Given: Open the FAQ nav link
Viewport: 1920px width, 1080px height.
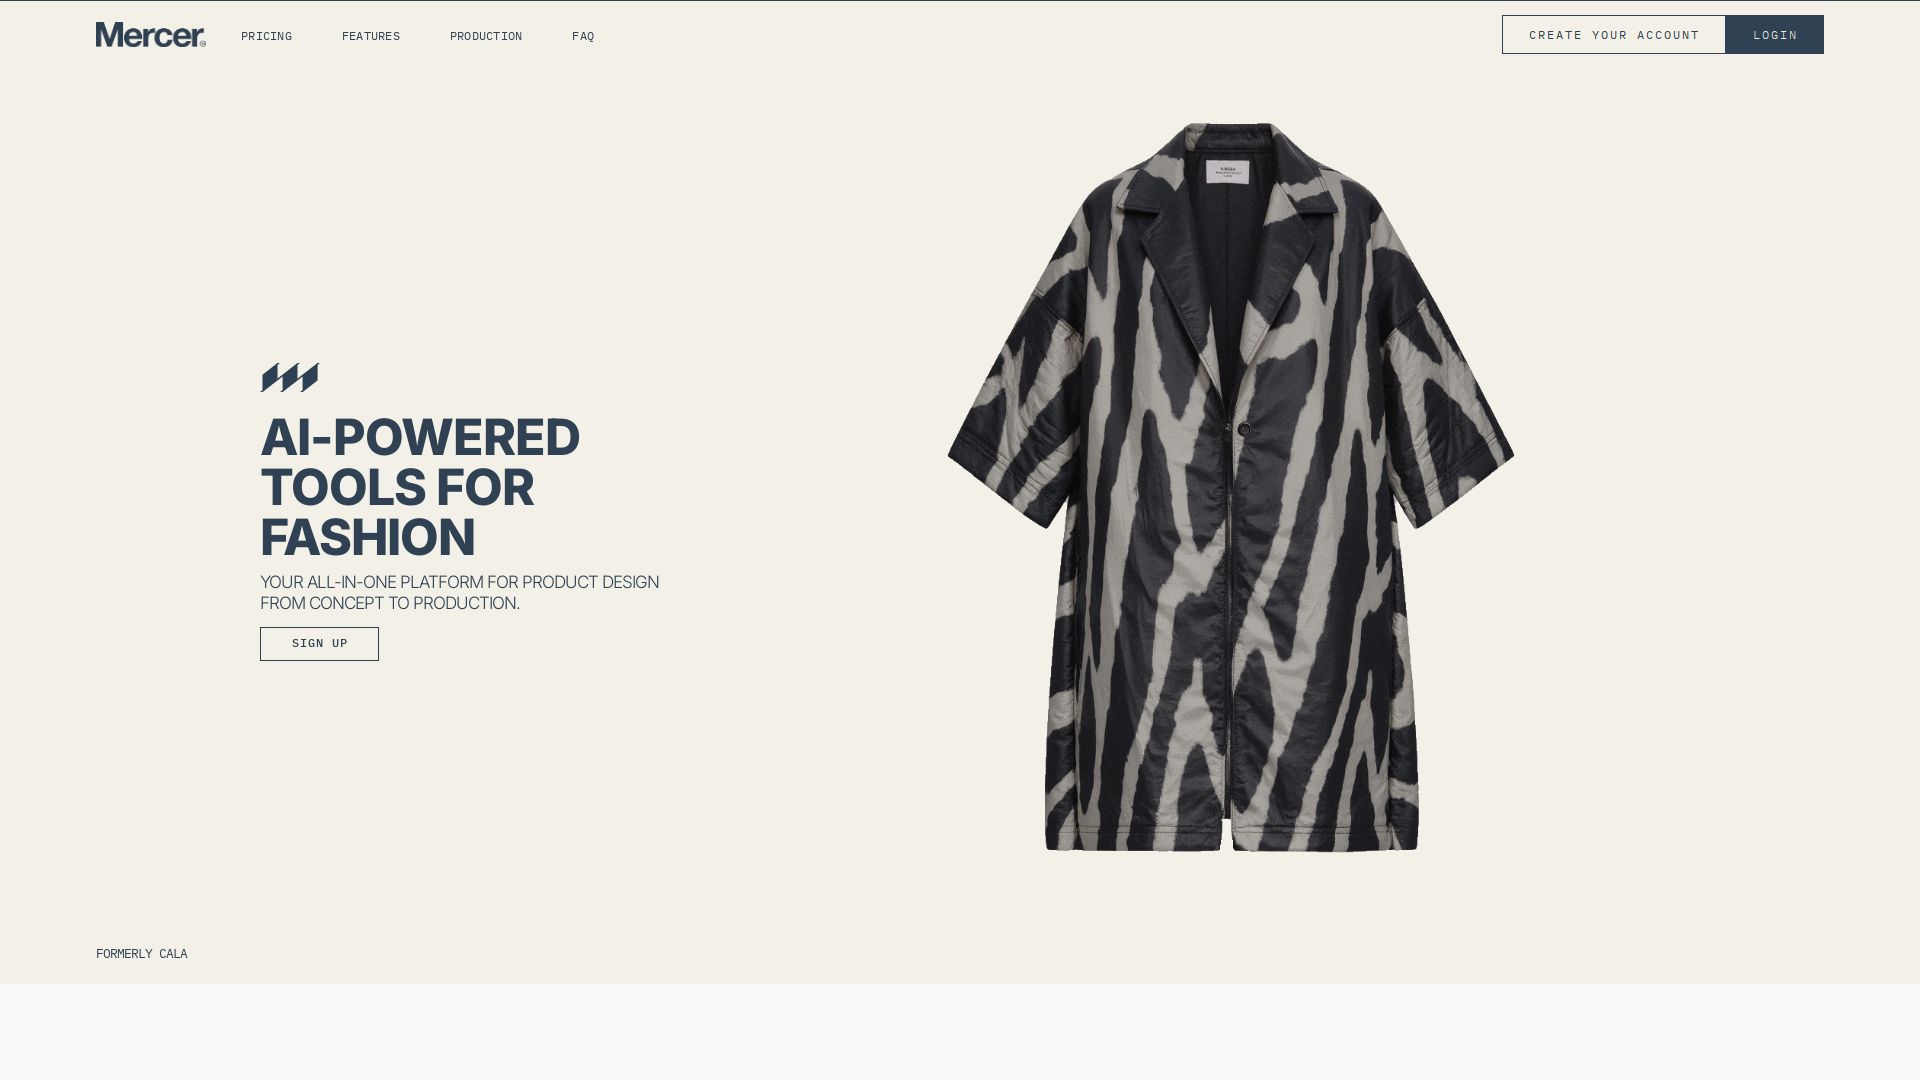Looking at the screenshot, I should coord(583,36).
